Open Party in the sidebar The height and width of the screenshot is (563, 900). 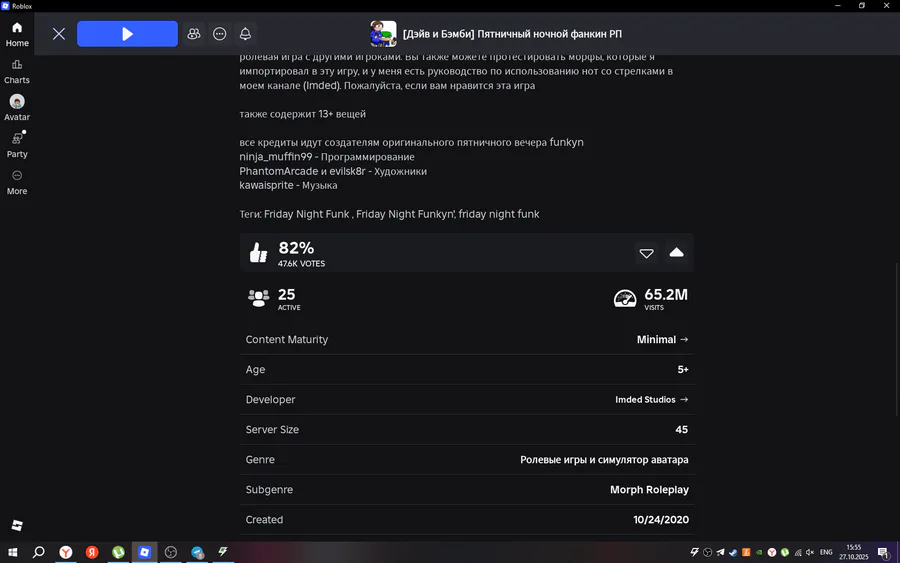click(x=17, y=145)
